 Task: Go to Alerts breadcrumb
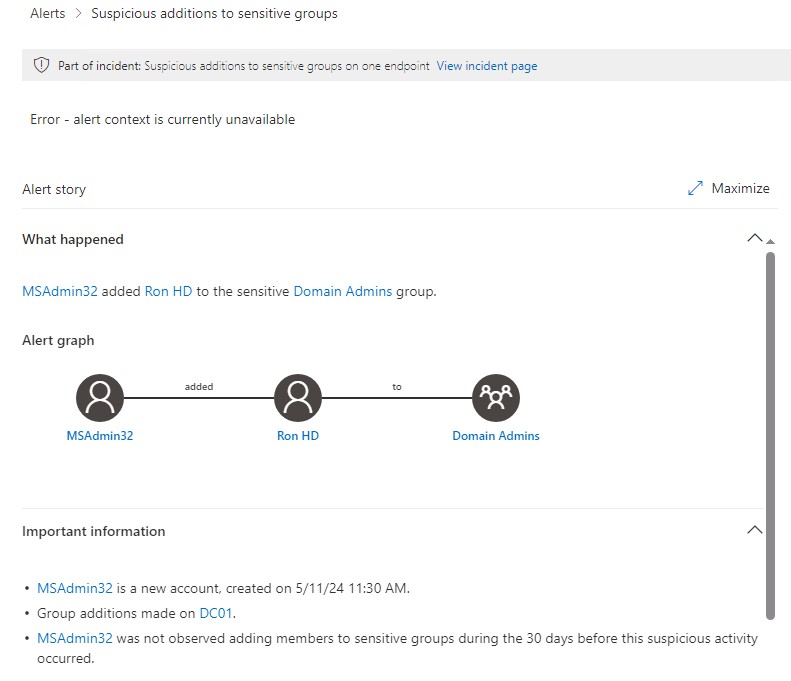[47, 14]
